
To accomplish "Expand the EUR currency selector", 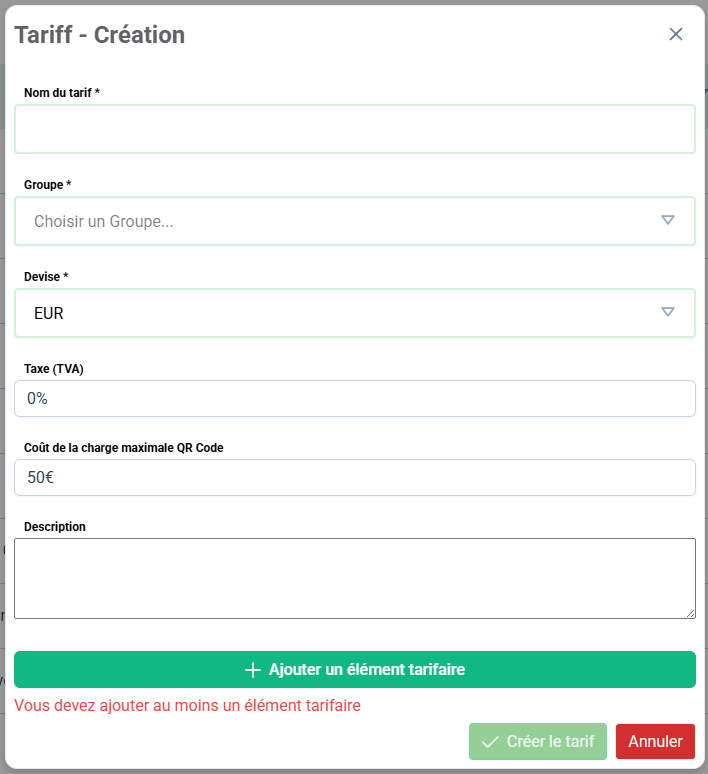I will (340, 313).
